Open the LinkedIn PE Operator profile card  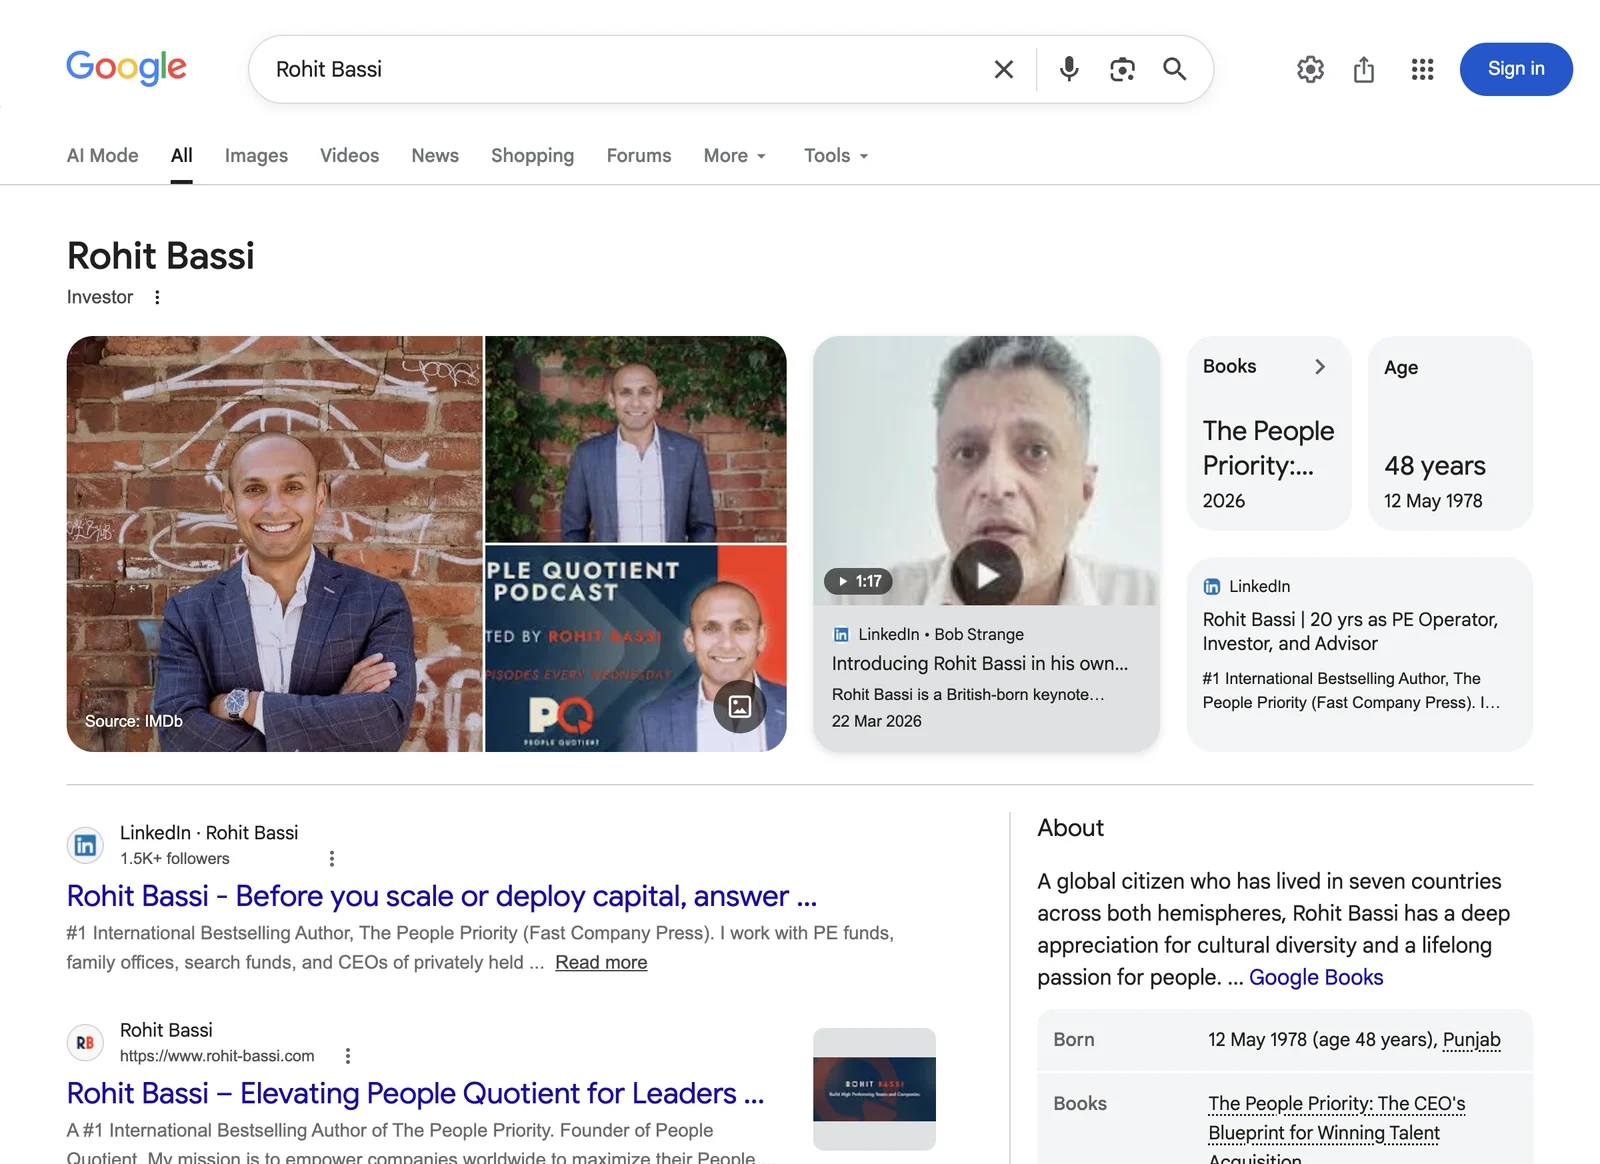click(x=1360, y=654)
